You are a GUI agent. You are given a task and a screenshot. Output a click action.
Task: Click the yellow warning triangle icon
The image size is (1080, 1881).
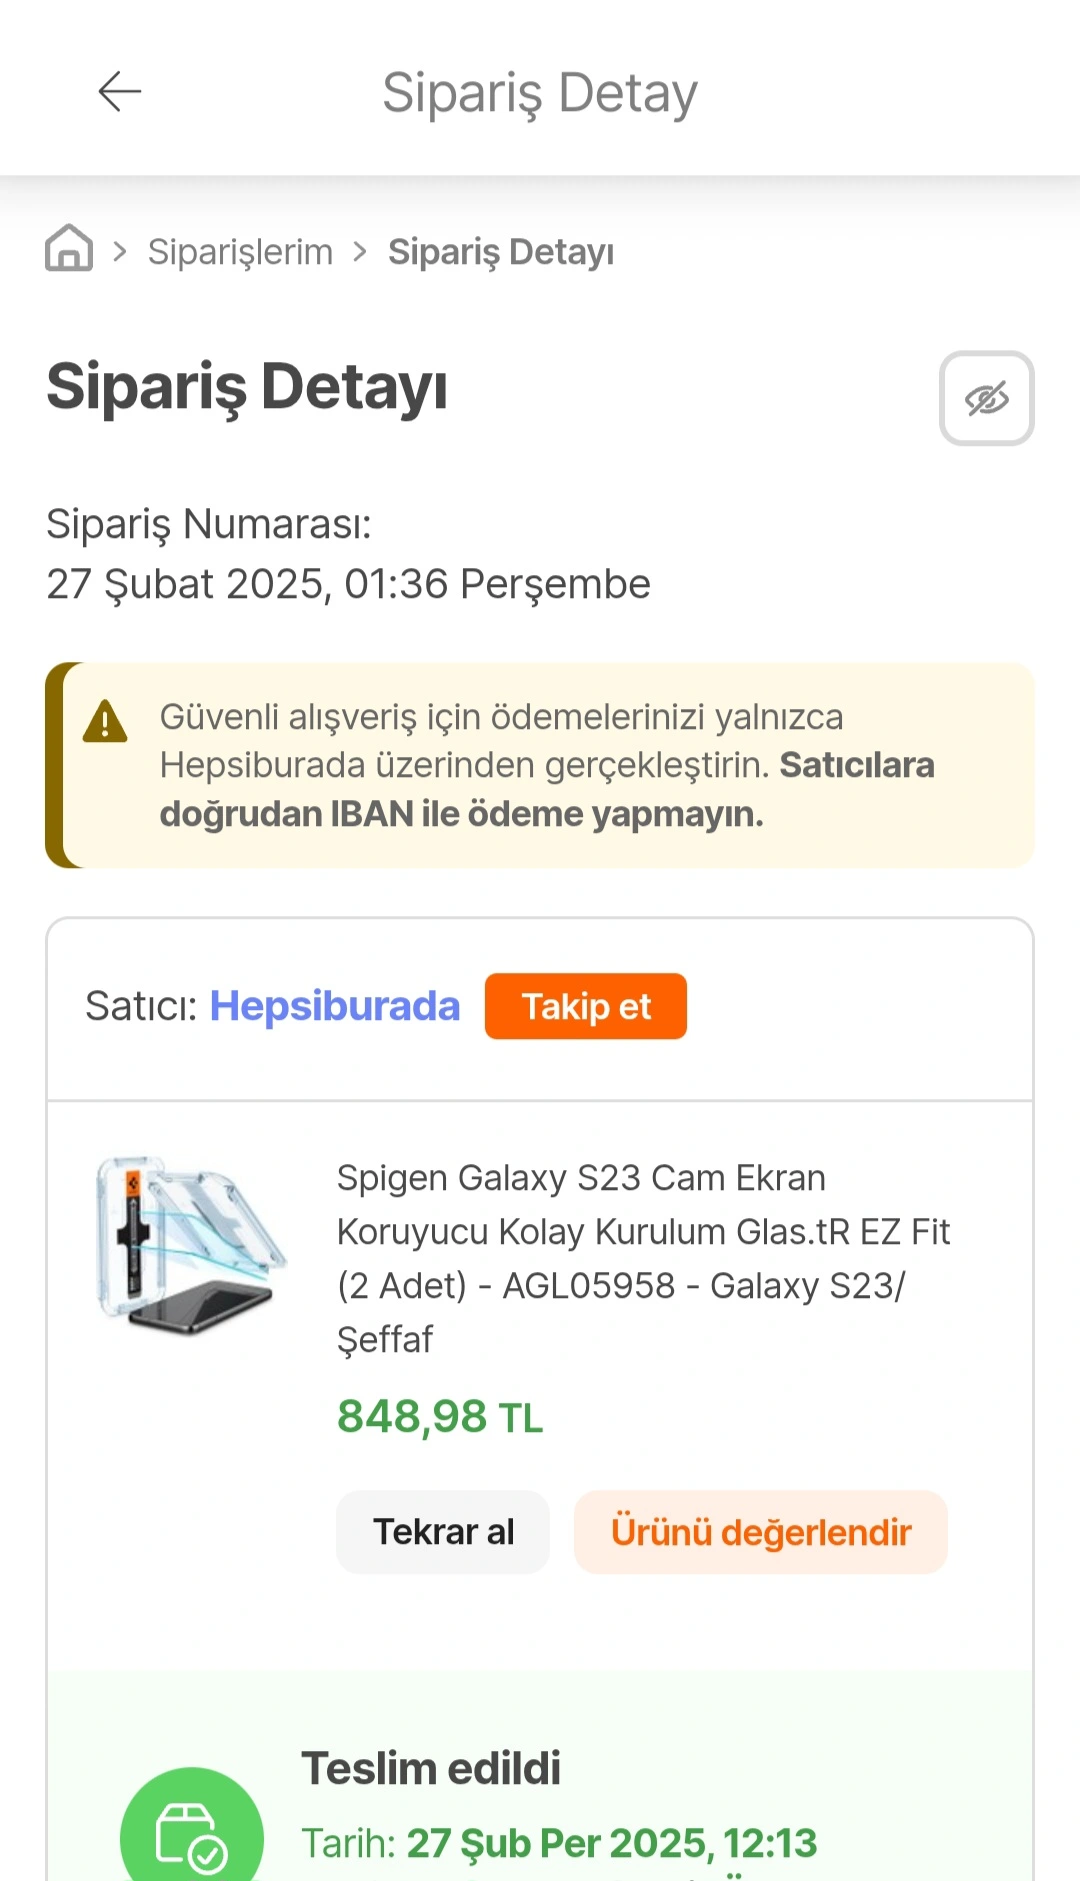pyautogui.click(x=105, y=721)
